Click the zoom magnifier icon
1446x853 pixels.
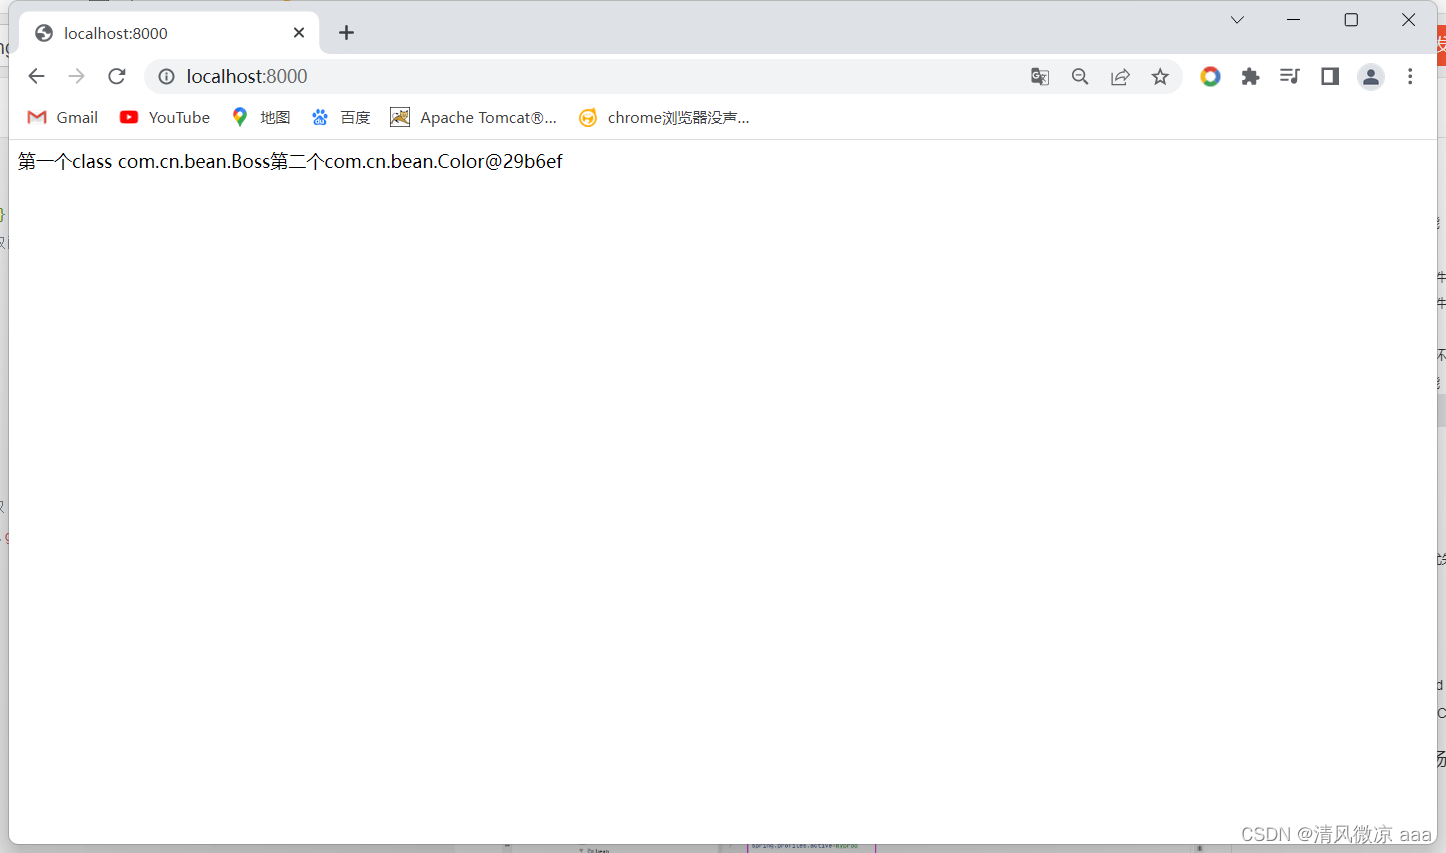(1080, 77)
